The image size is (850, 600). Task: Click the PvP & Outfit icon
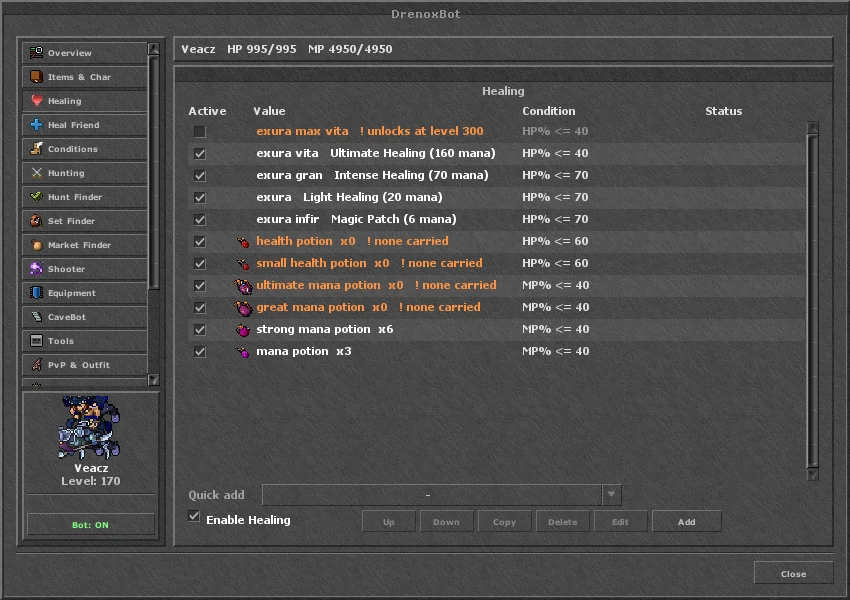coord(36,364)
